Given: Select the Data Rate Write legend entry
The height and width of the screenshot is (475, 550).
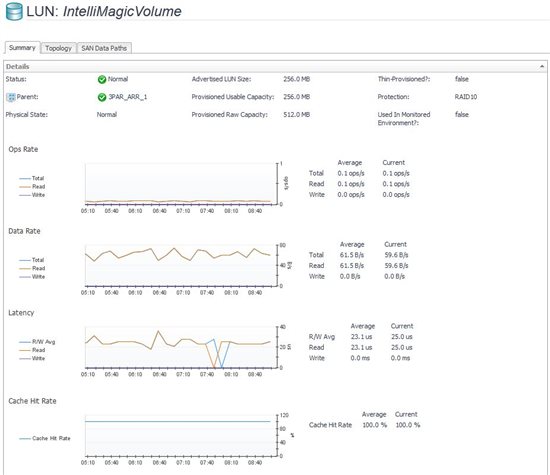Looking at the screenshot, I should coord(32,277).
